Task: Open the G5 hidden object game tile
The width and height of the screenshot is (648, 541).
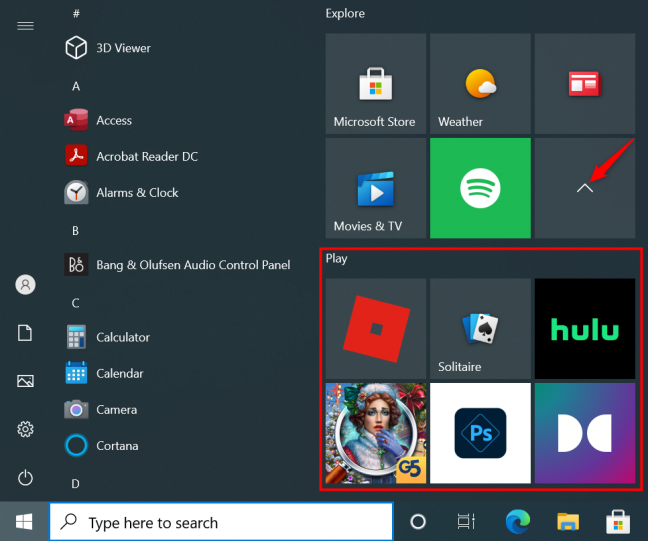Action: click(376, 433)
